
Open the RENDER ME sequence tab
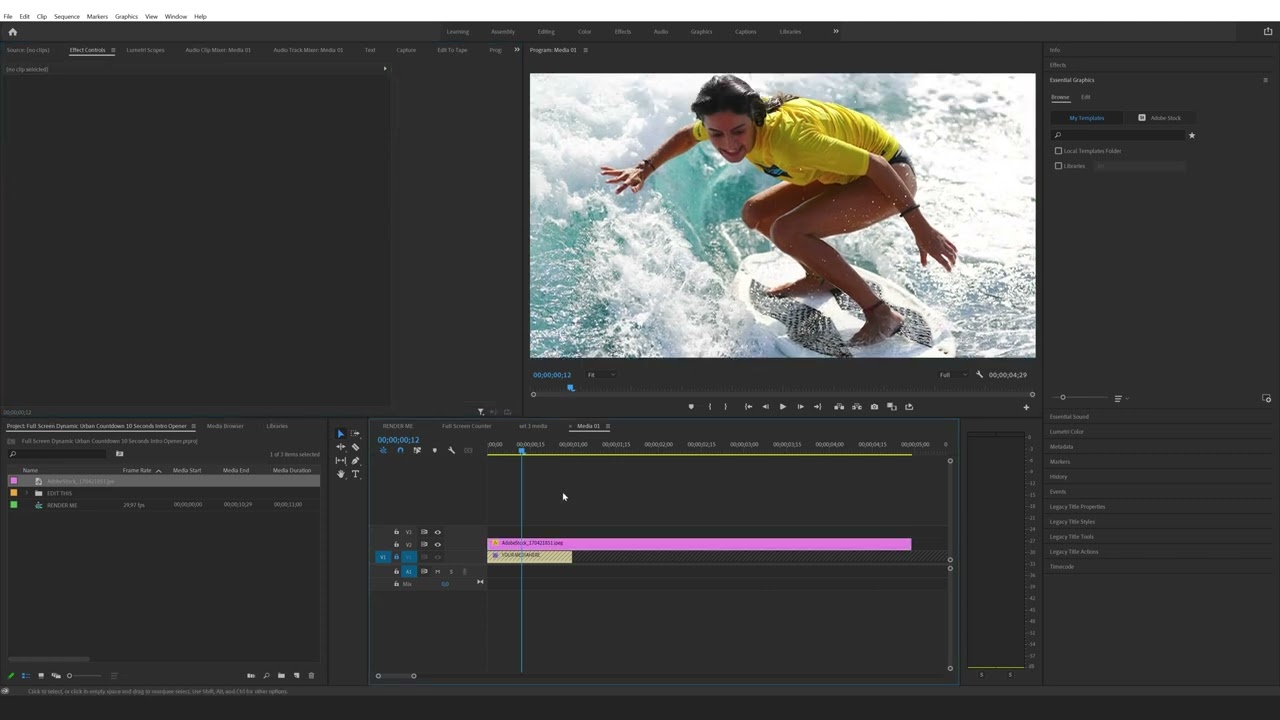click(x=397, y=426)
